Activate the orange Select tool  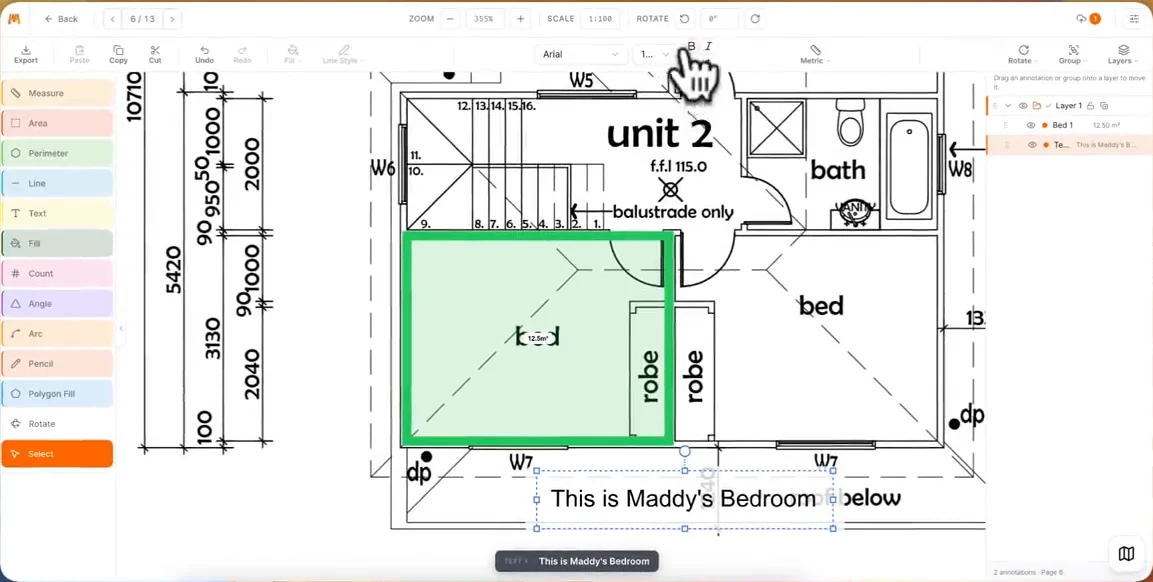click(x=57, y=454)
